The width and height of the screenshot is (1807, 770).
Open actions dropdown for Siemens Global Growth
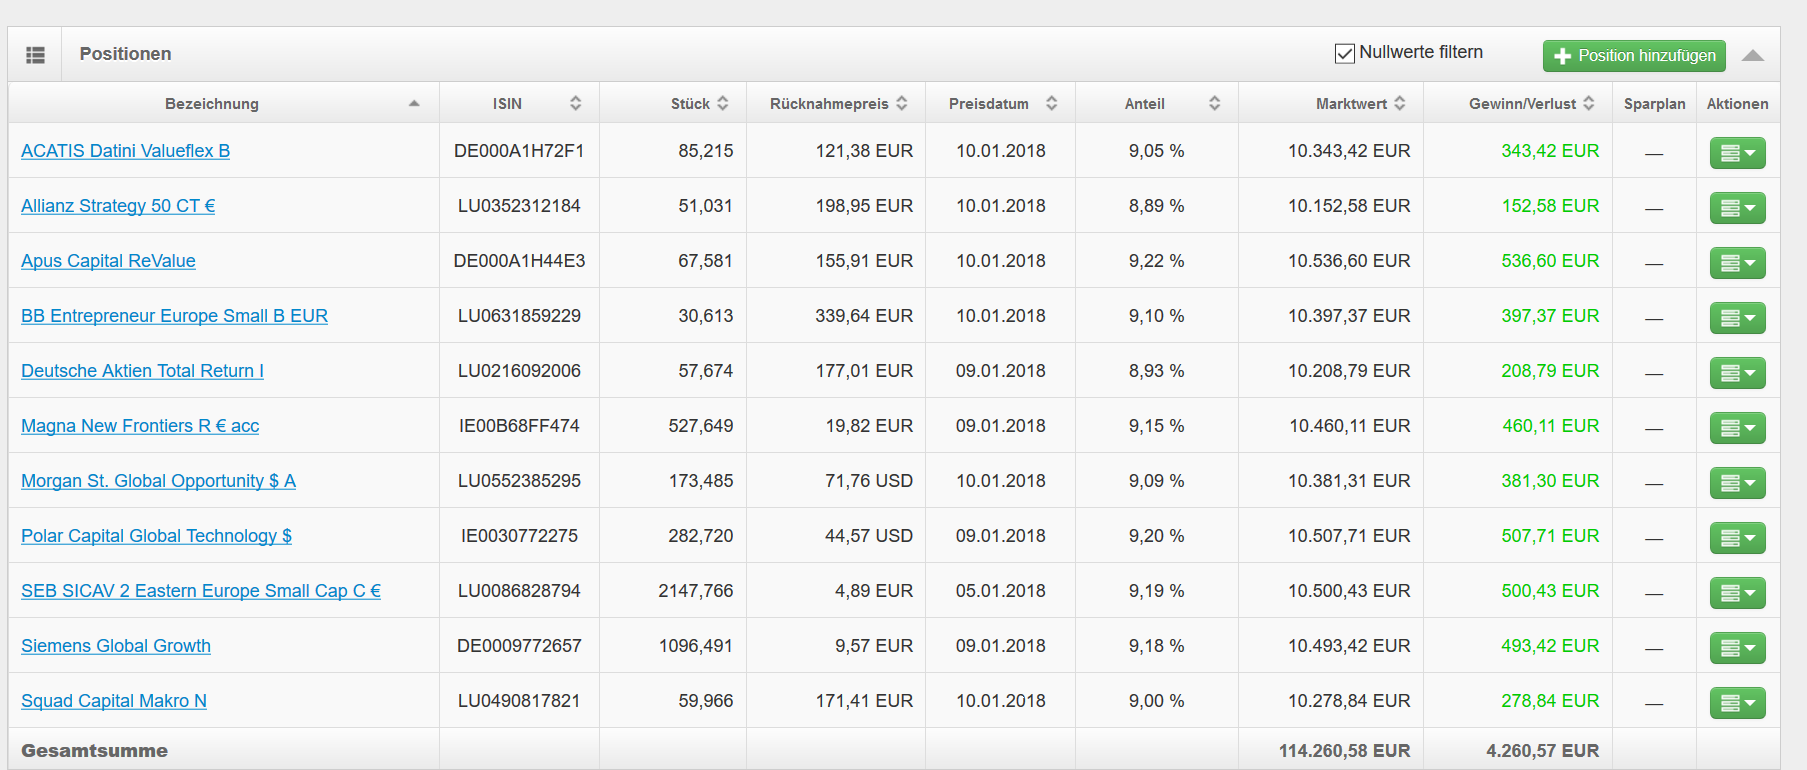(1737, 648)
